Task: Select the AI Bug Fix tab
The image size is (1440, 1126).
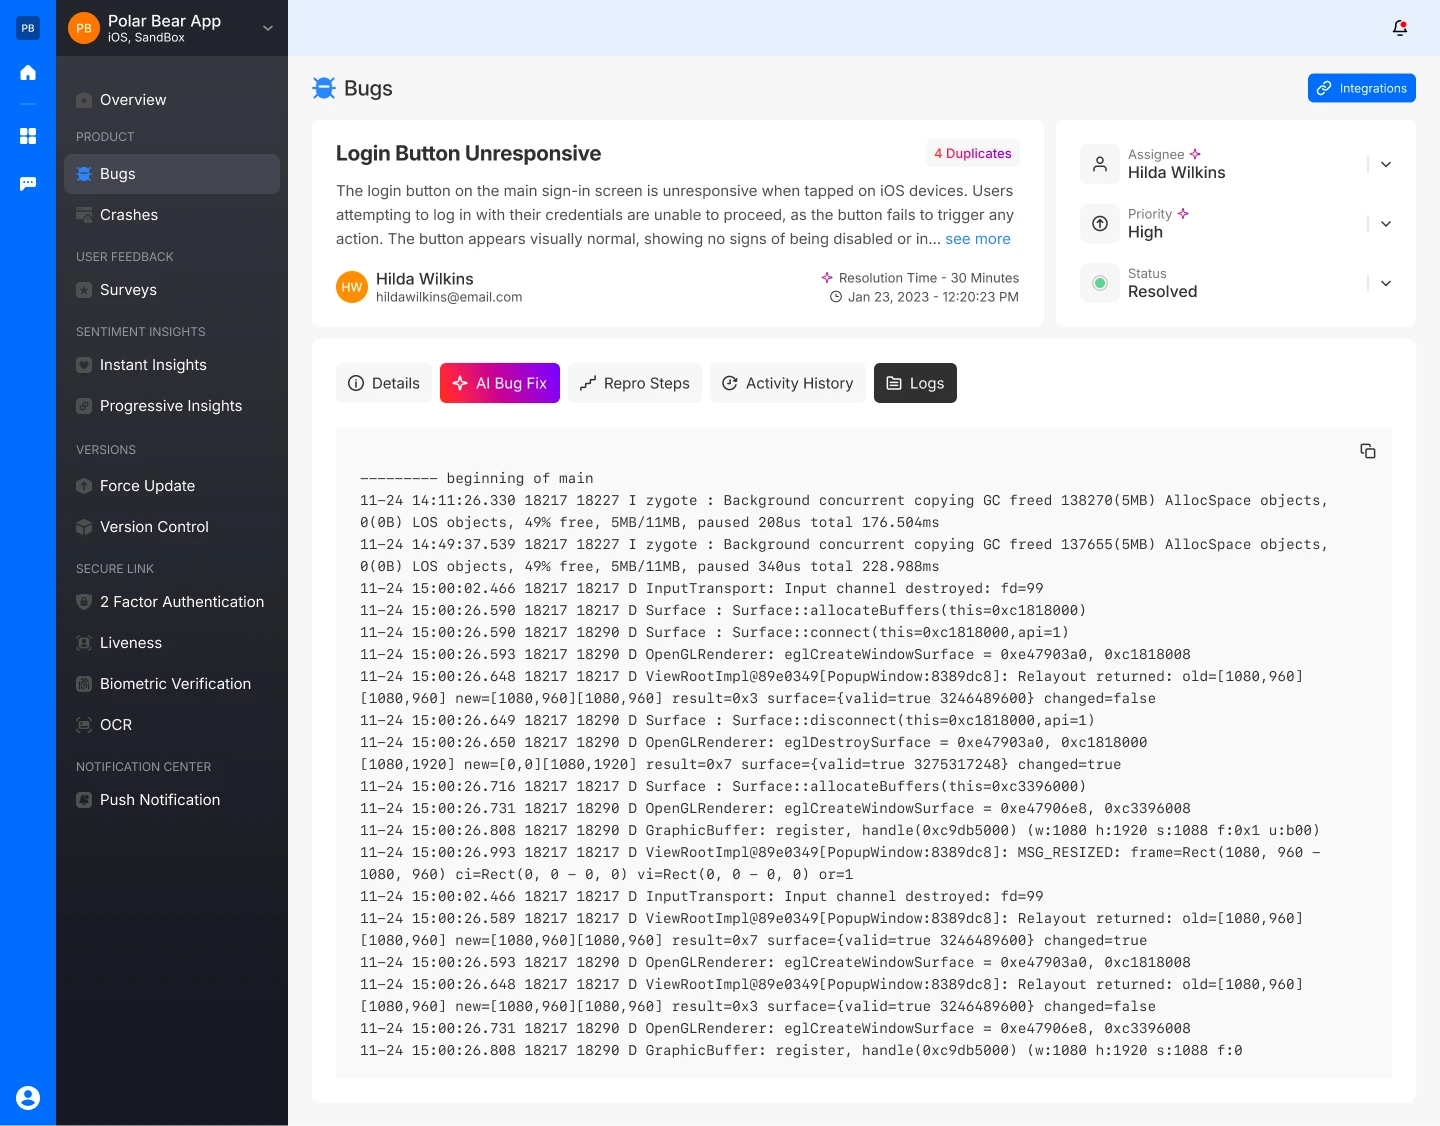Action: (500, 383)
